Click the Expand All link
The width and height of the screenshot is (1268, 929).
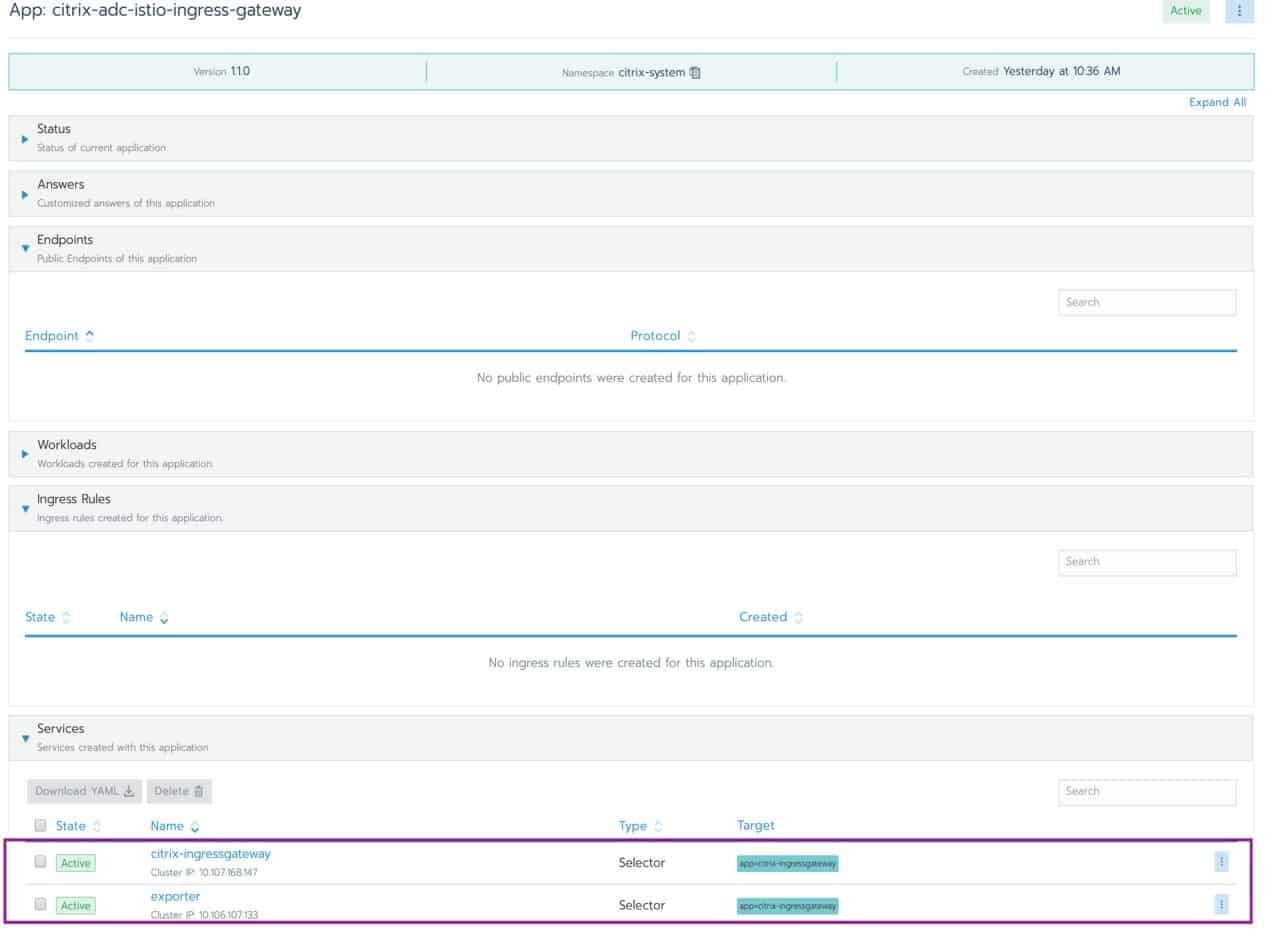[1217, 102]
